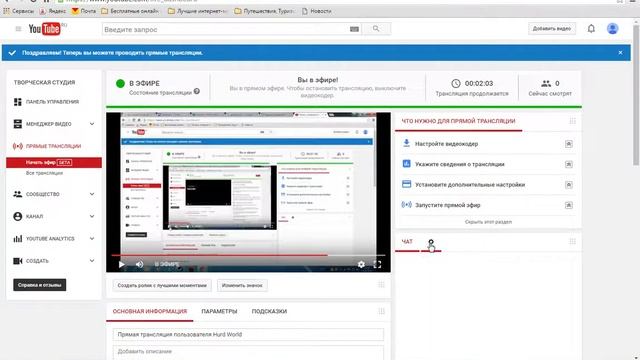Switch to the Основная информация tab
Image resolution: width=640 pixels, height=360 pixels.
[149, 311]
